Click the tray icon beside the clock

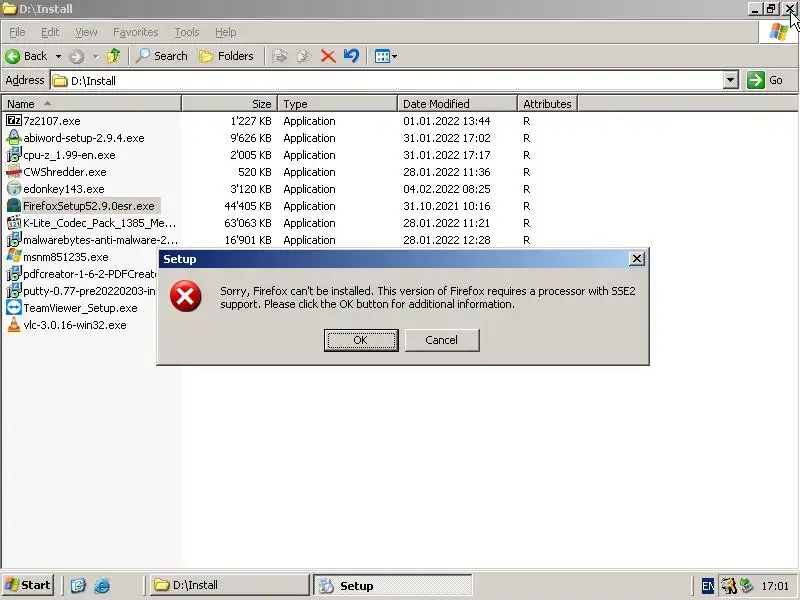(x=747, y=585)
